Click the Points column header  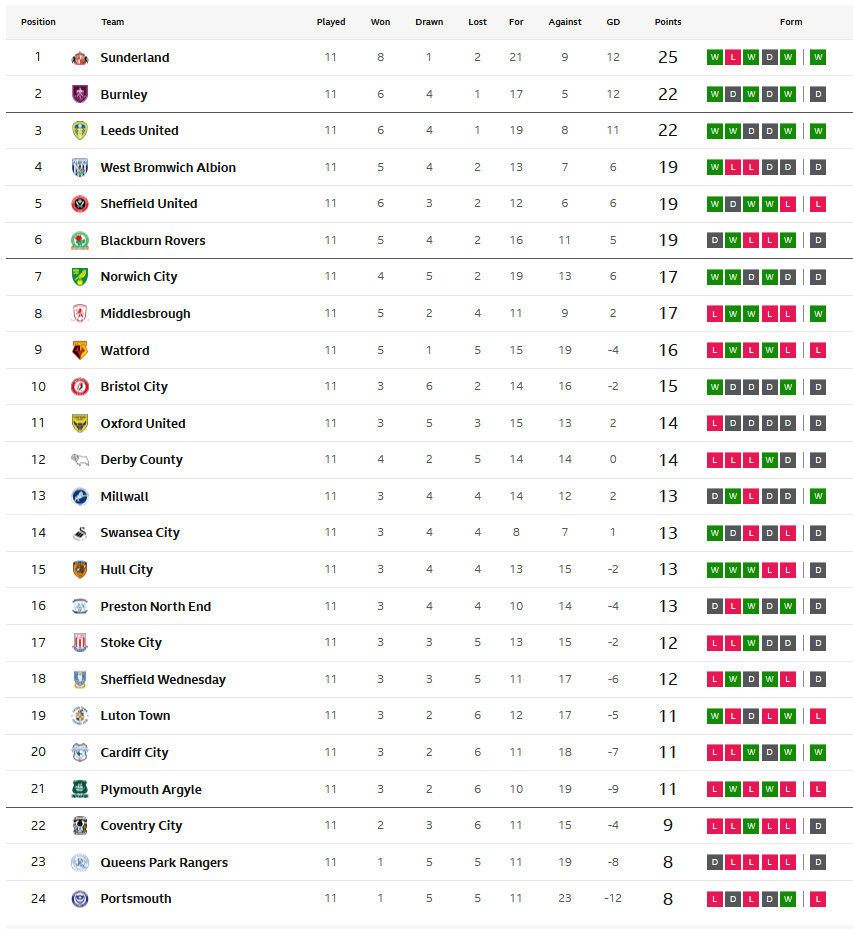[x=668, y=22]
